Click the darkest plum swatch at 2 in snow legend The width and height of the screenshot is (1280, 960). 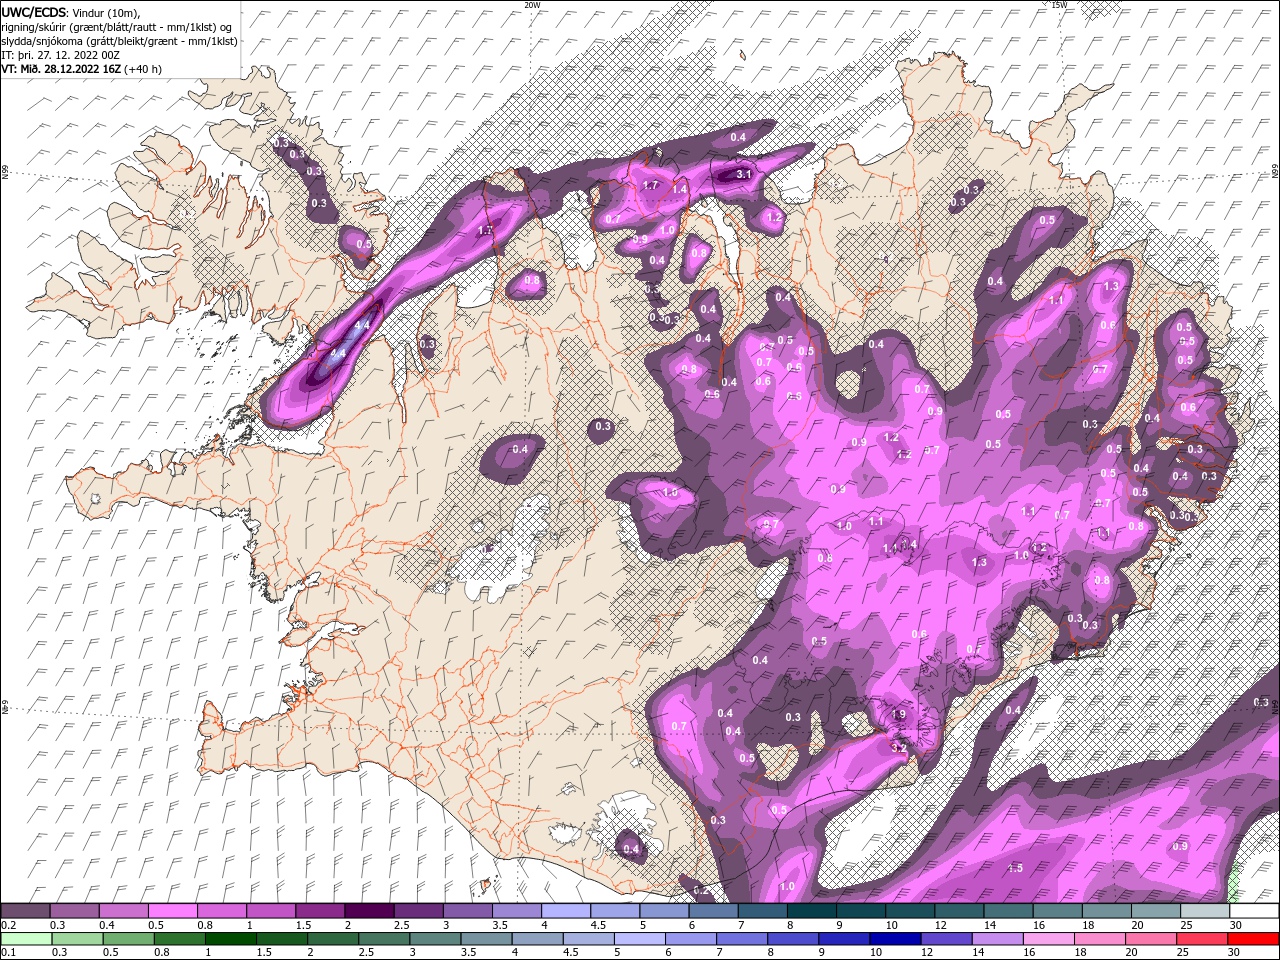[x=369, y=911]
